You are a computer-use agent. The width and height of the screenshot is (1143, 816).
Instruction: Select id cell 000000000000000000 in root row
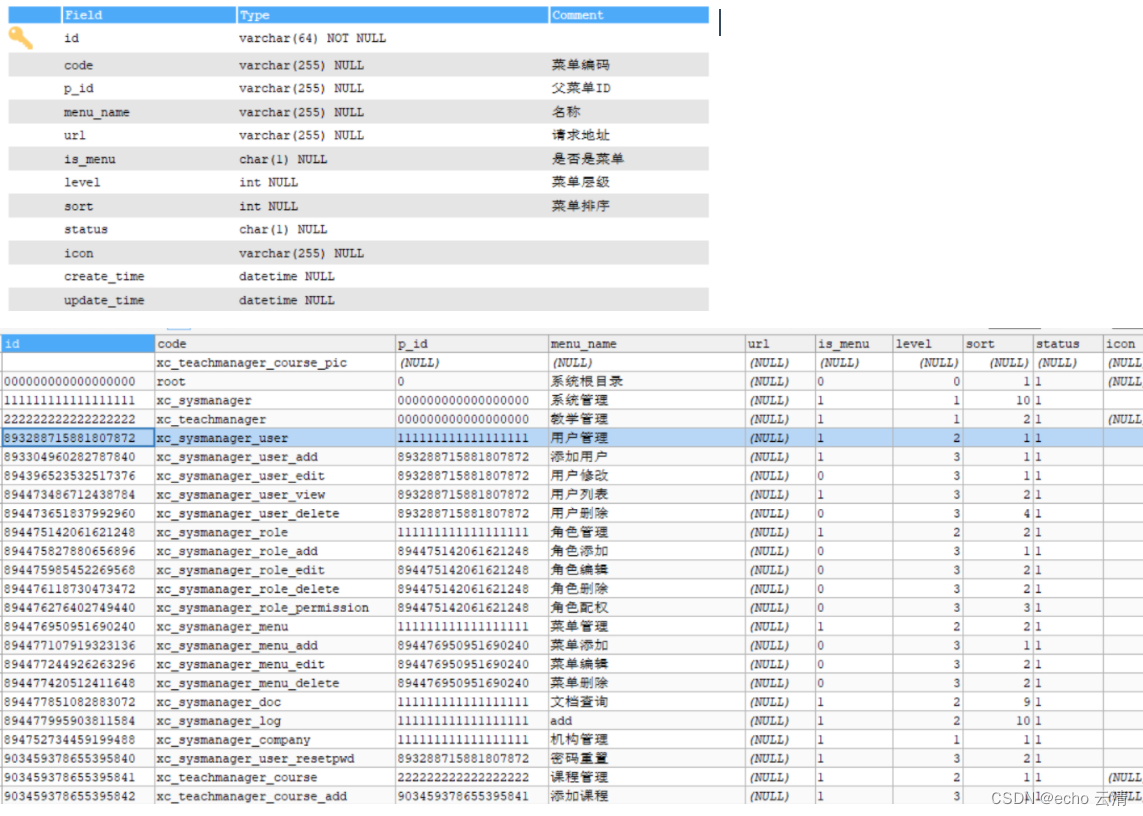point(77,381)
